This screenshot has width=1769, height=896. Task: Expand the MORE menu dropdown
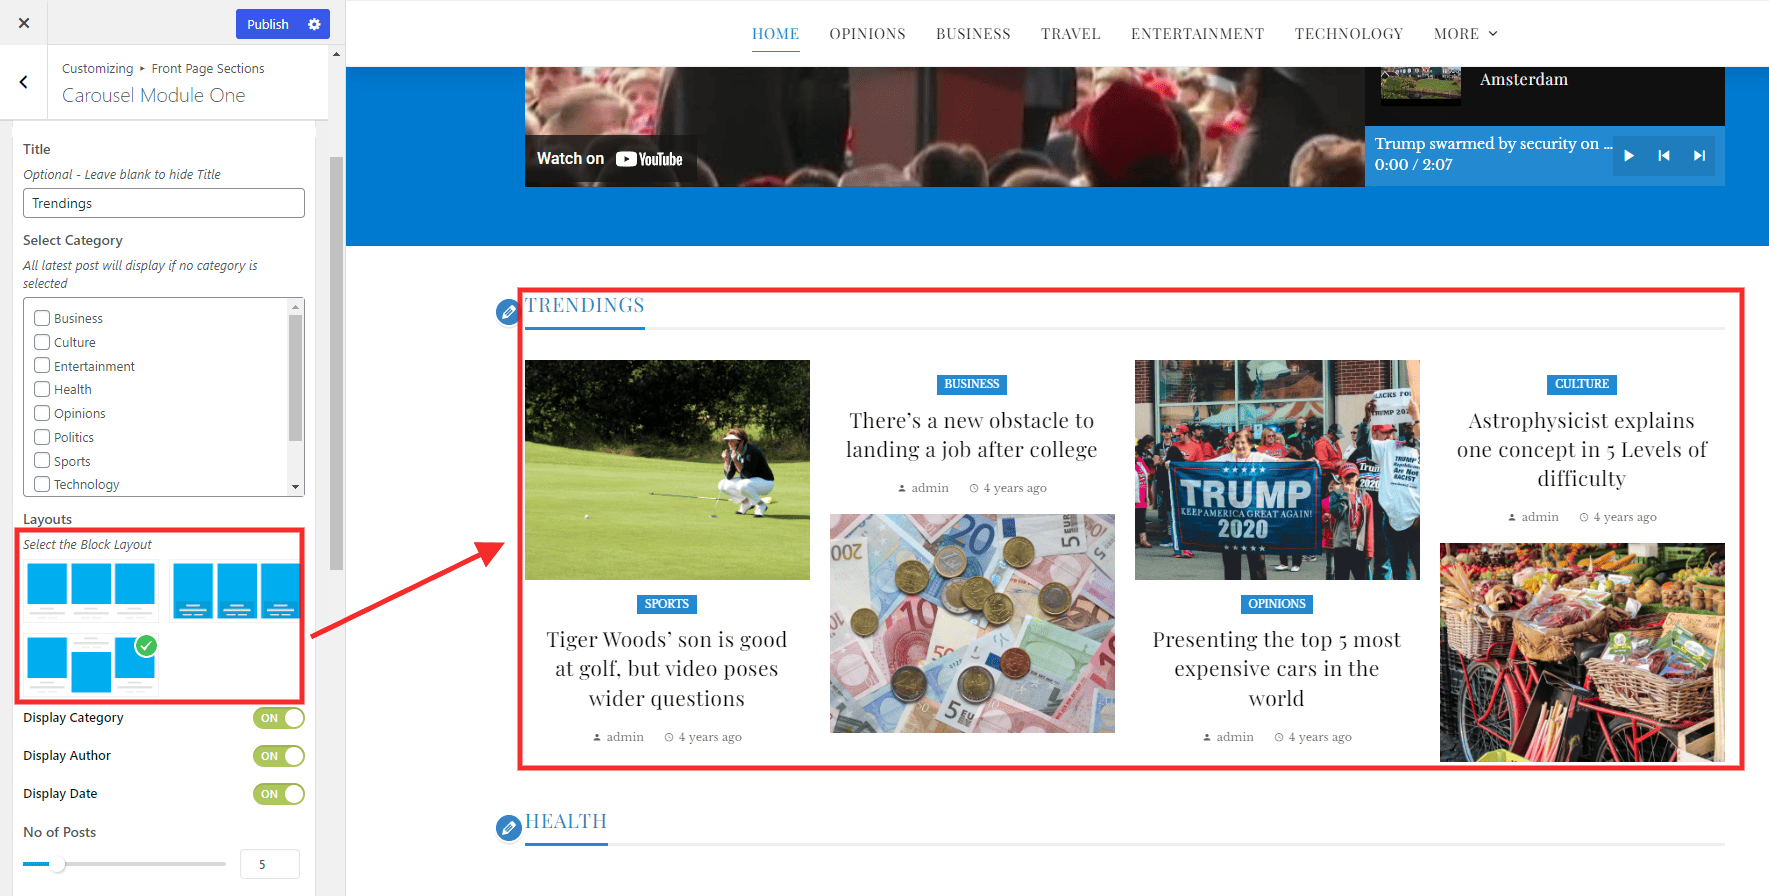1466,34
